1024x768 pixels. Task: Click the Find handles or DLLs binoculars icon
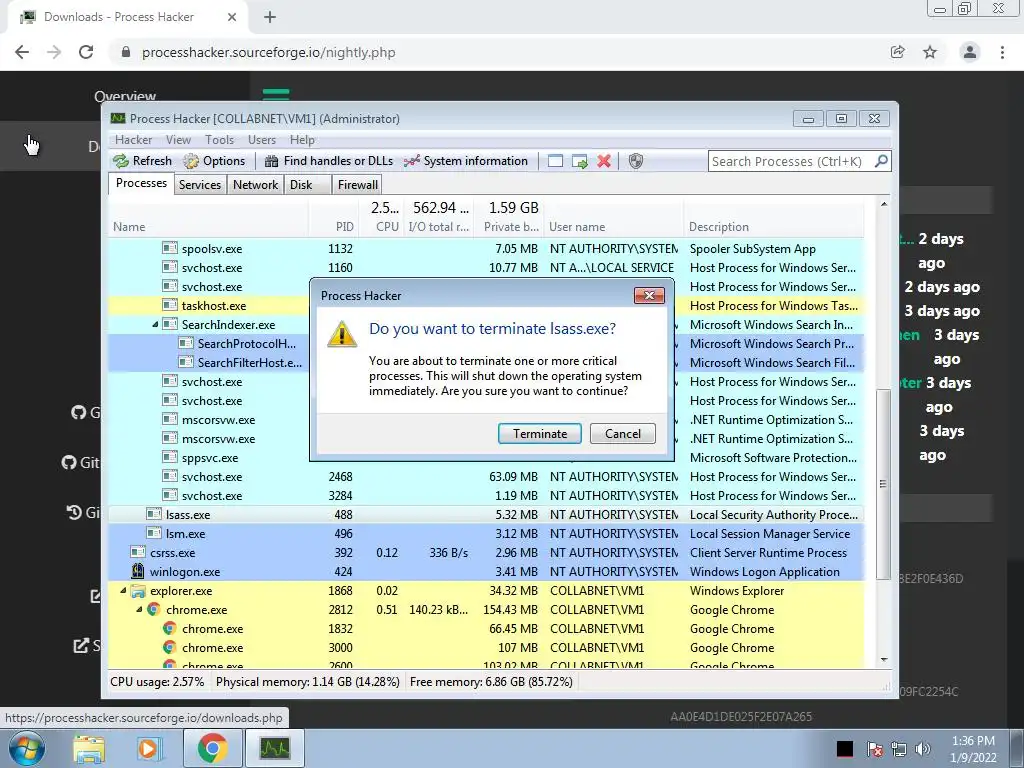(x=272, y=161)
